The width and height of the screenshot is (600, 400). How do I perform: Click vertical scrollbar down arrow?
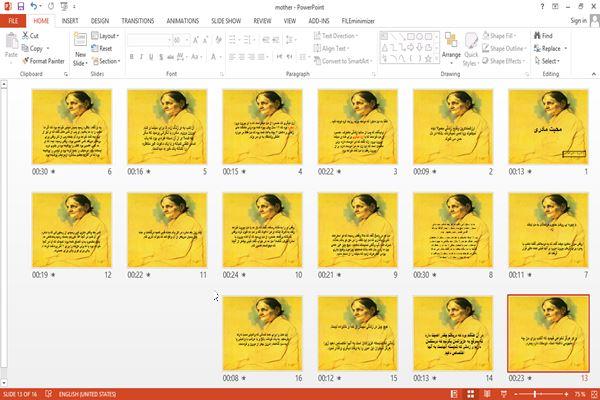[x=4, y=383]
